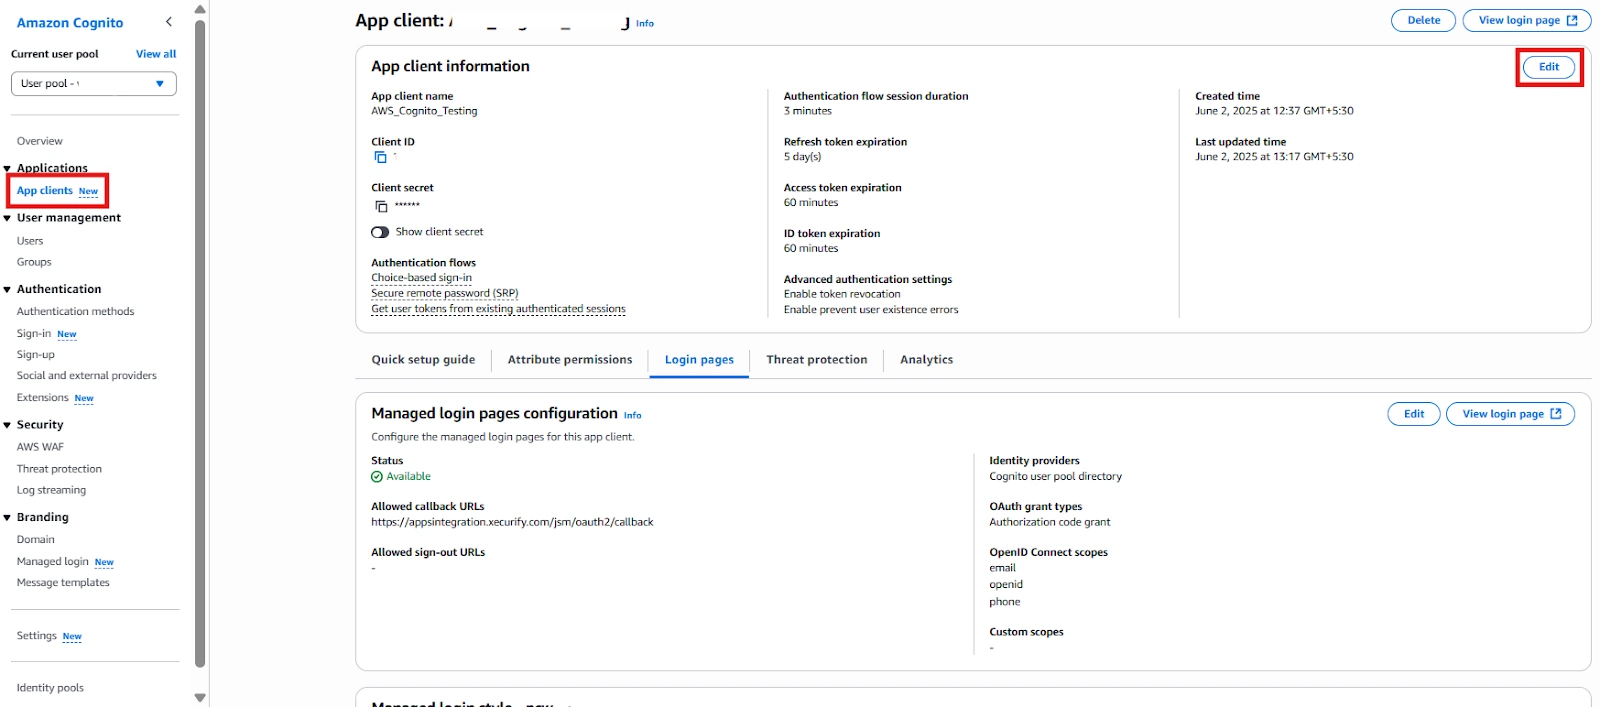Open Sign-in settings in sidebar
The image size is (1600, 707).
click(x=34, y=334)
